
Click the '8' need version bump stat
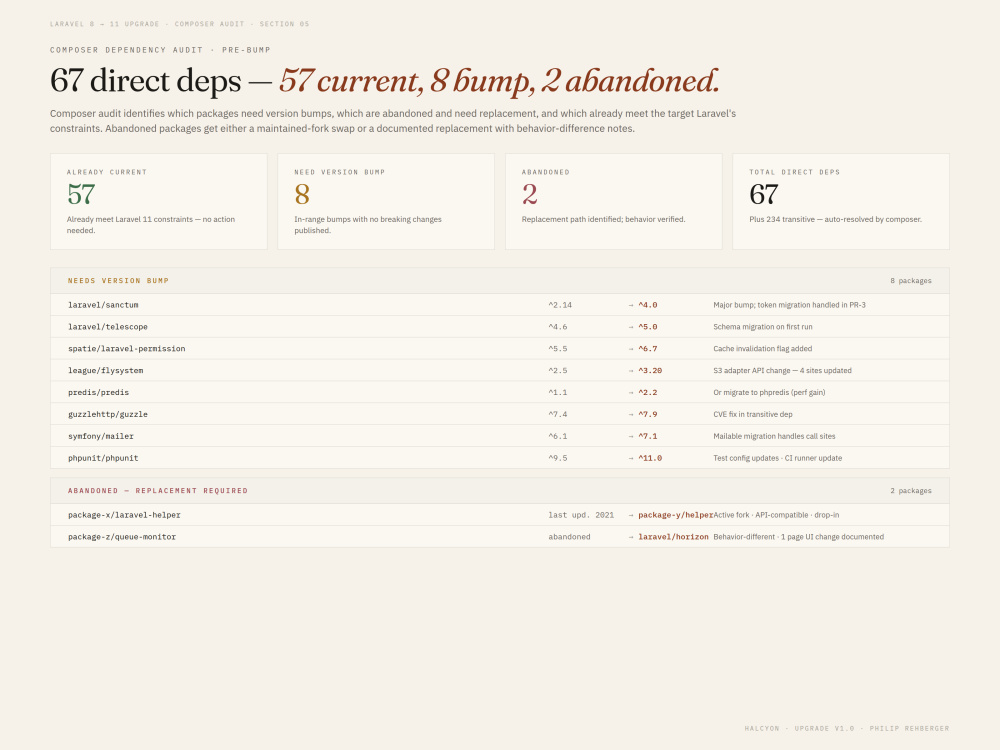(x=302, y=195)
